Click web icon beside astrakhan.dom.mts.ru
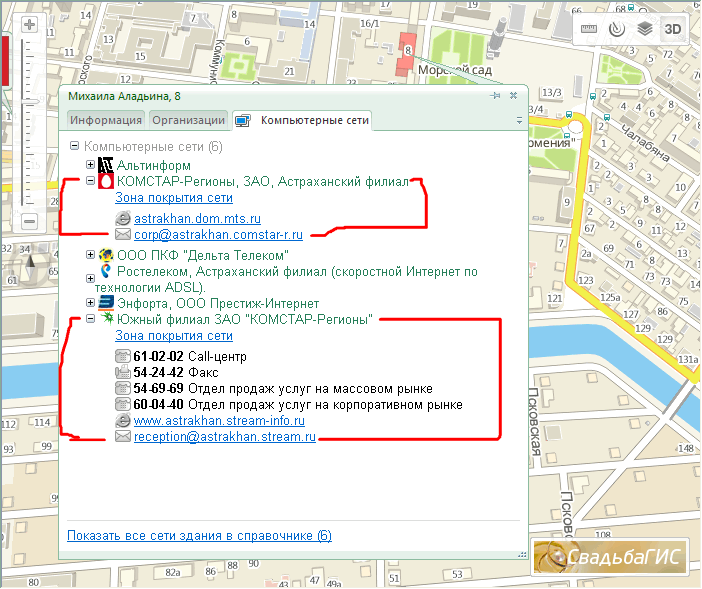The width and height of the screenshot is (702, 589). pos(123,219)
